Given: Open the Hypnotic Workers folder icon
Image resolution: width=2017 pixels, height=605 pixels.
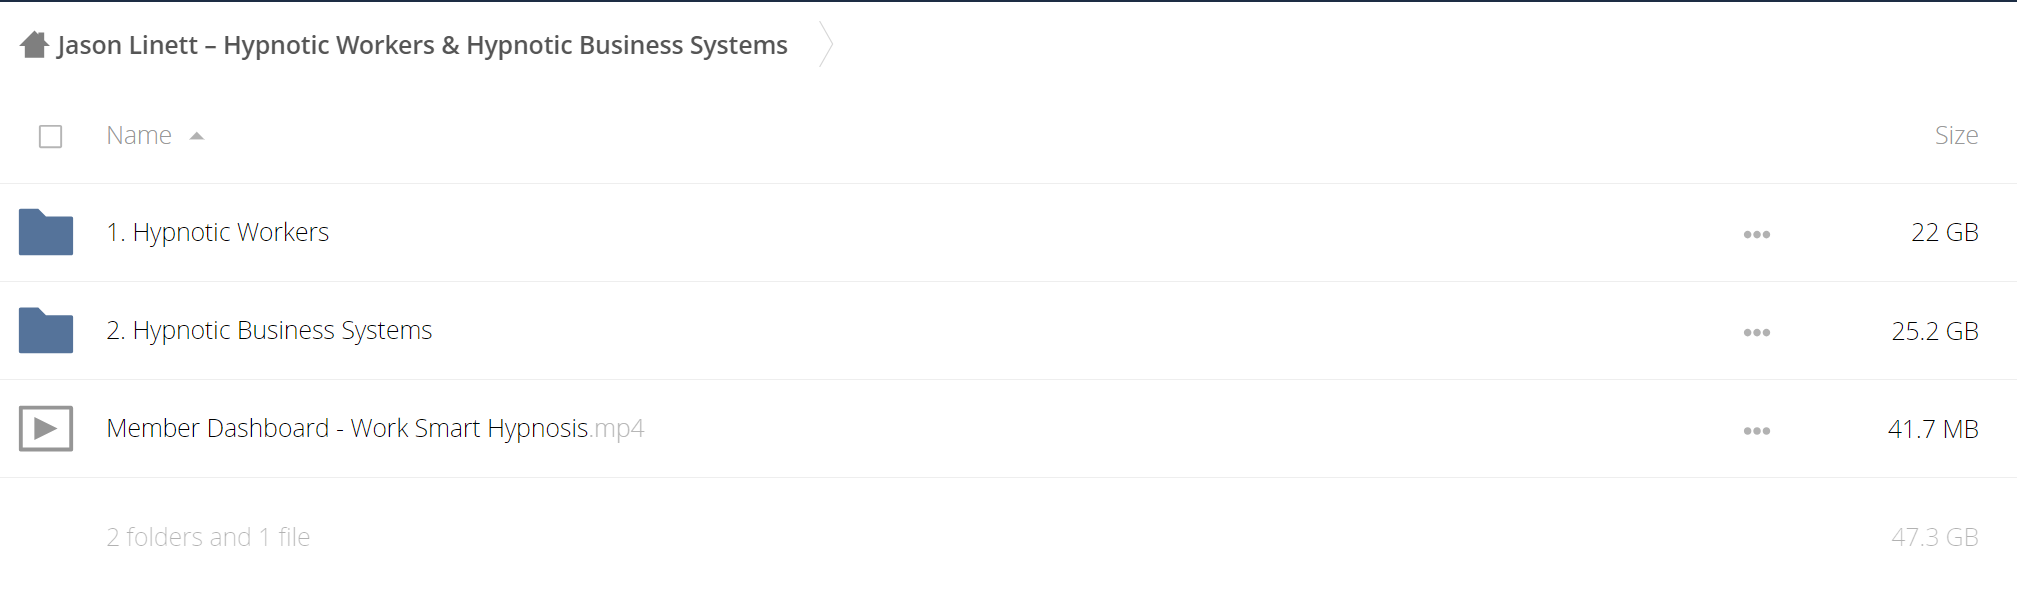Looking at the screenshot, I should click(46, 232).
